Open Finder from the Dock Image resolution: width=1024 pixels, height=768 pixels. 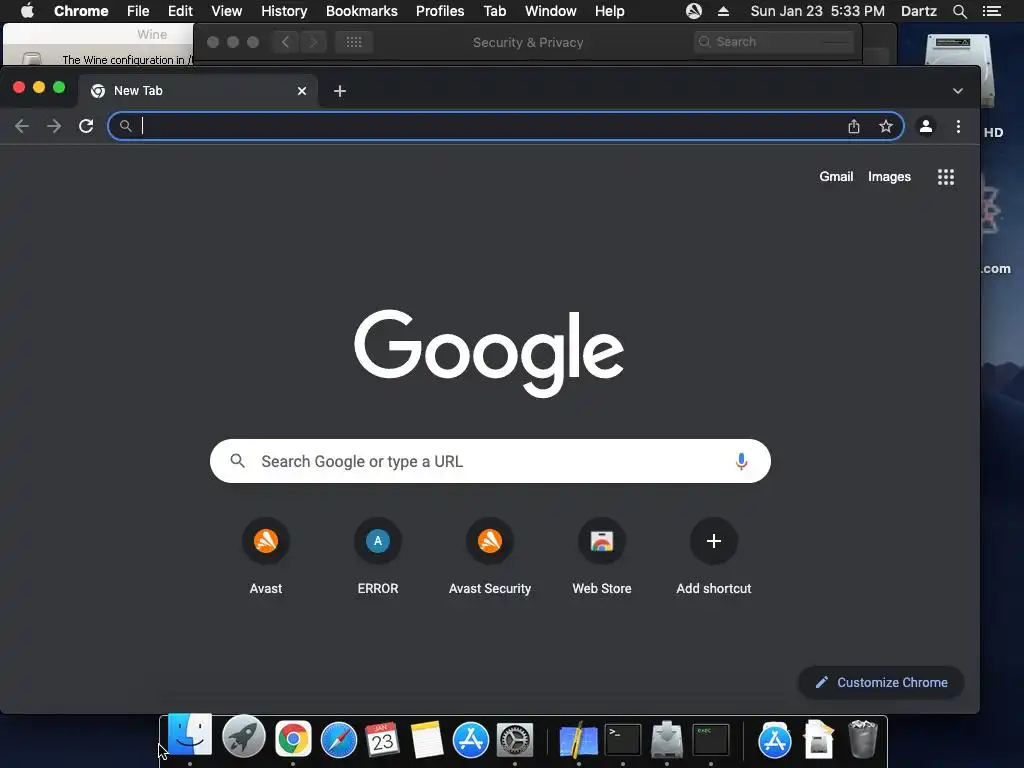[189, 737]
